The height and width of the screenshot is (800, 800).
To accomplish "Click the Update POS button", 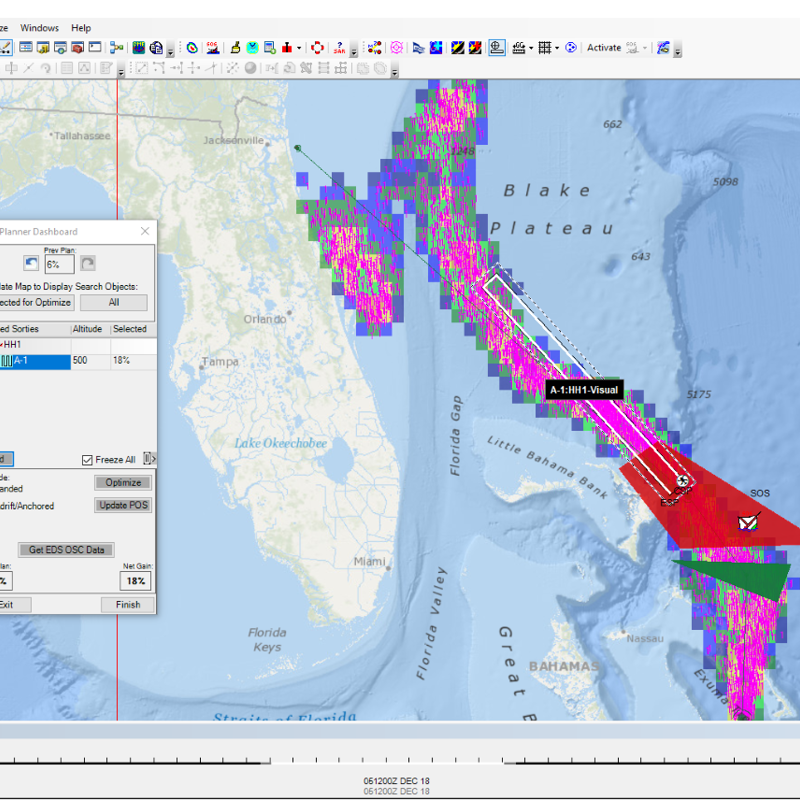I will pos(124,505).
